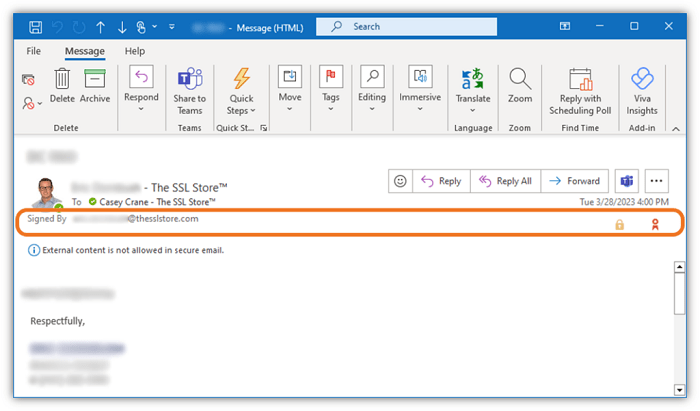Image resolution: width=700 pixels, height=411 pixels.
Task: Open the File menu
Action: (34, 50)
